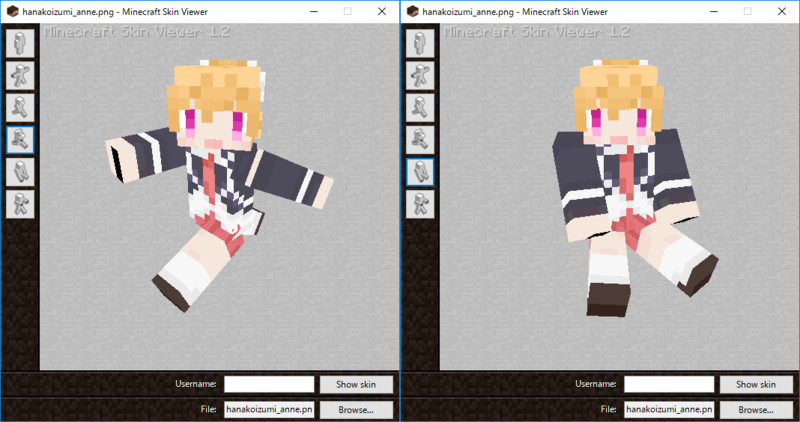Click the skin model preview in right window
The height and width of the screenshot is (422, 800).
[x=635, y=188]
